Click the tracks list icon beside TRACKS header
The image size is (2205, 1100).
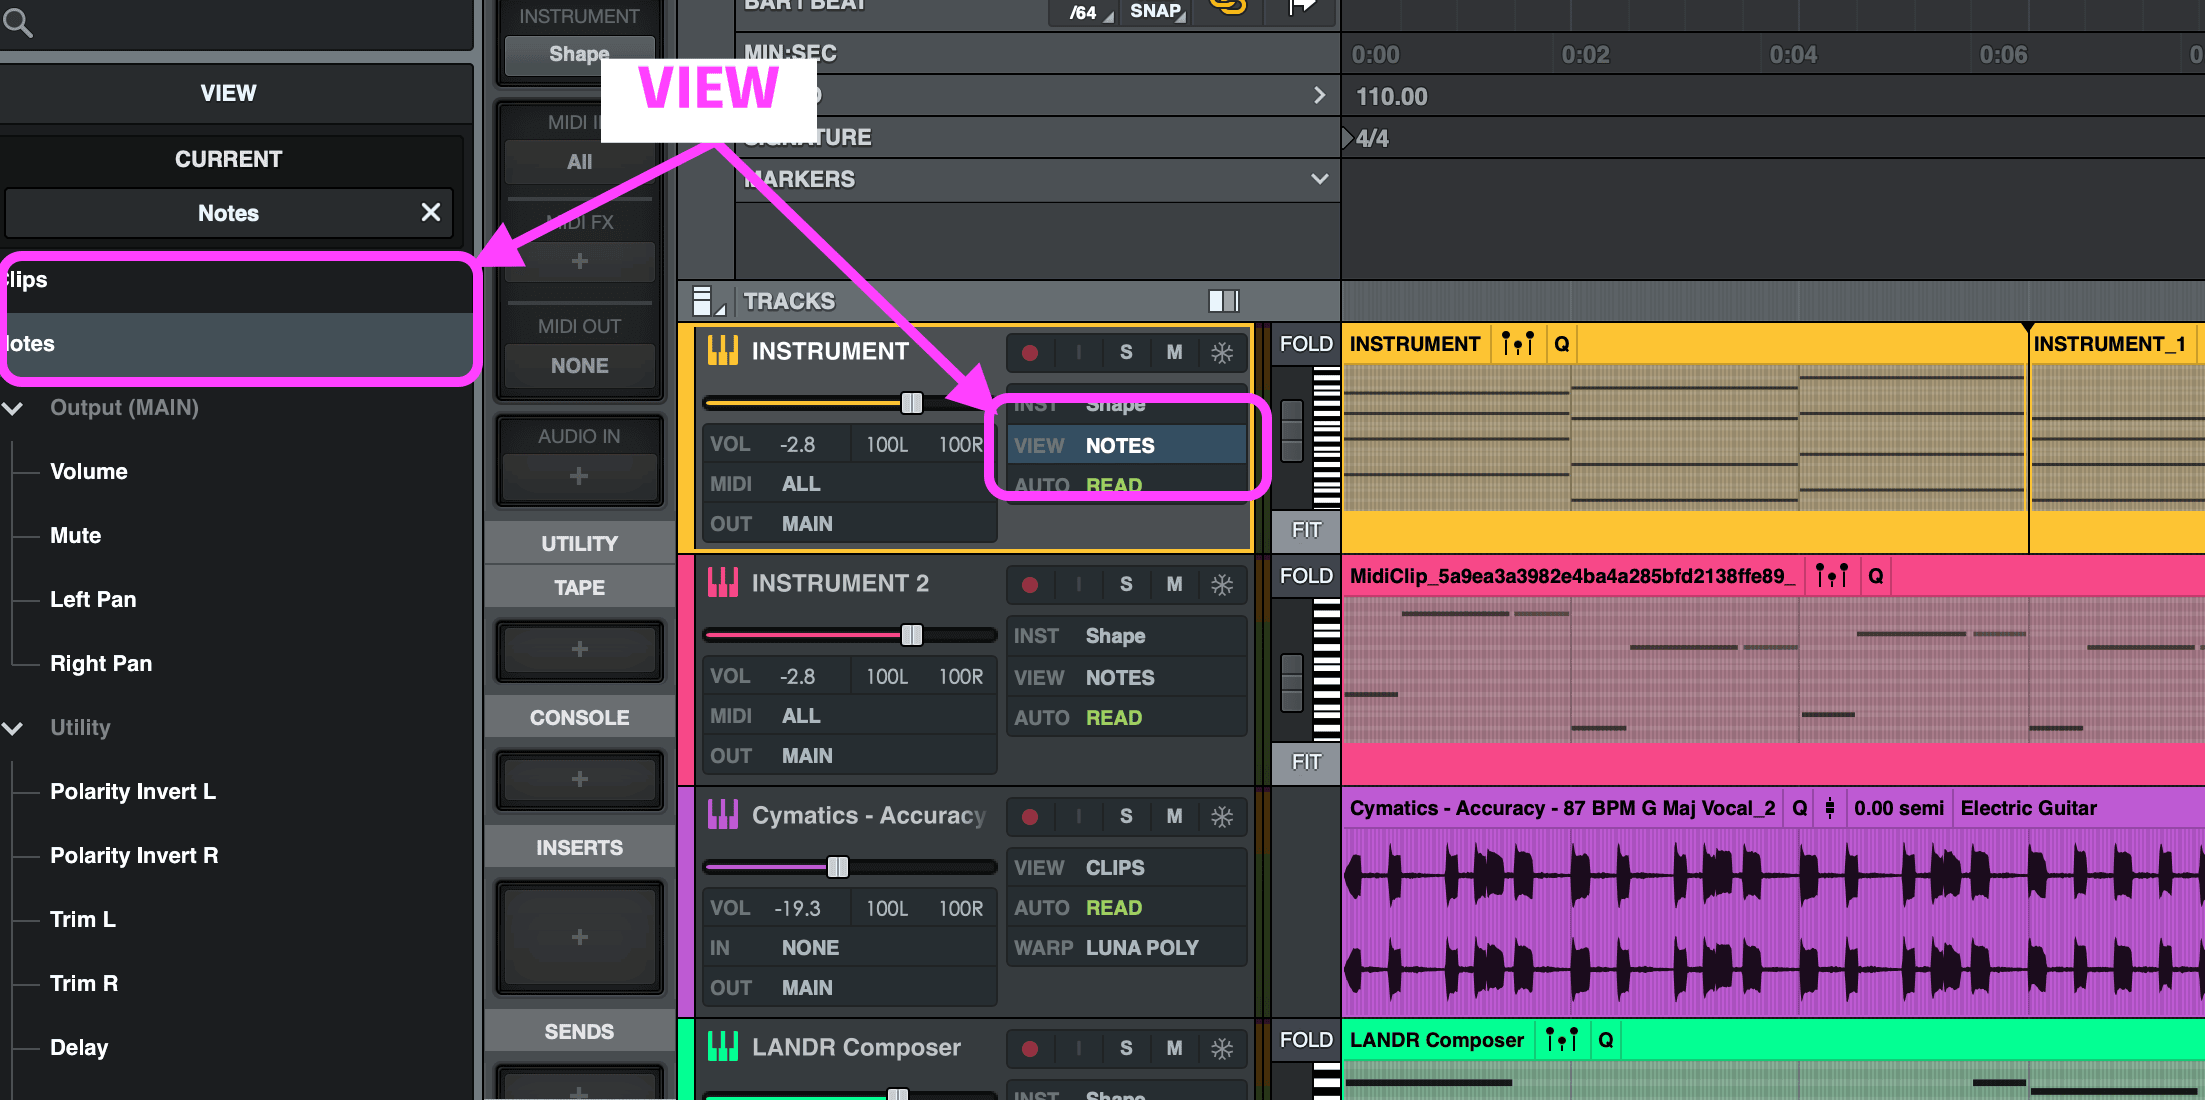point(704,301)
